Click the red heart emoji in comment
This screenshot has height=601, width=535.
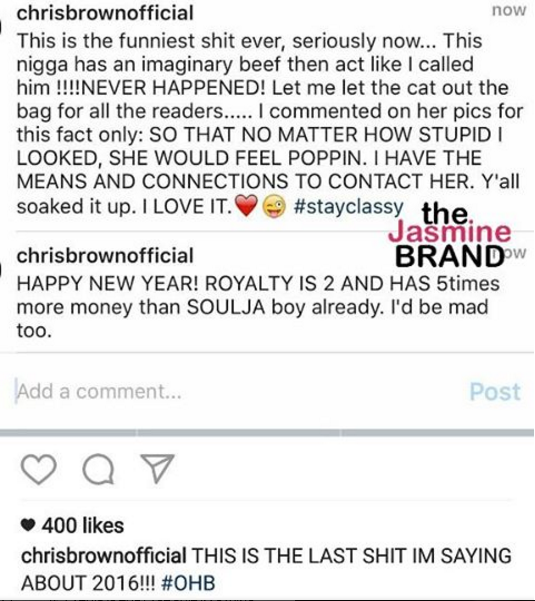[246, 206]
